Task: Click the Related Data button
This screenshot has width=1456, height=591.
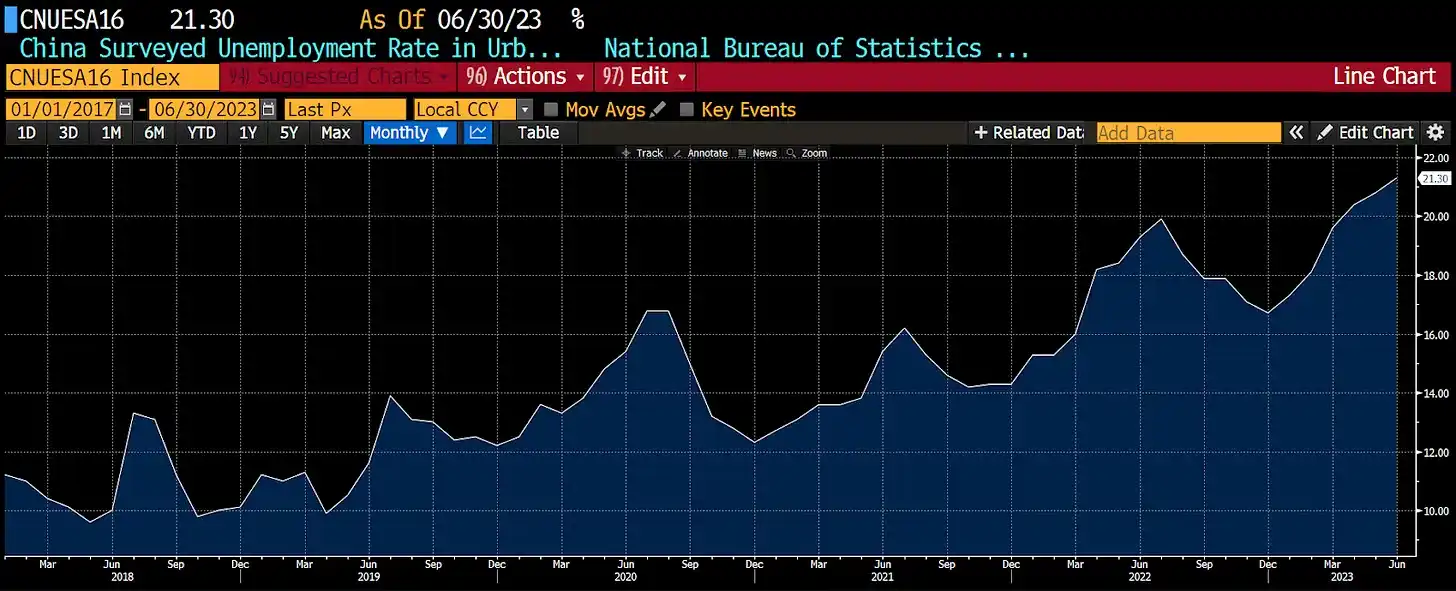Action: pyautogui.click(x=1028, y=133)
